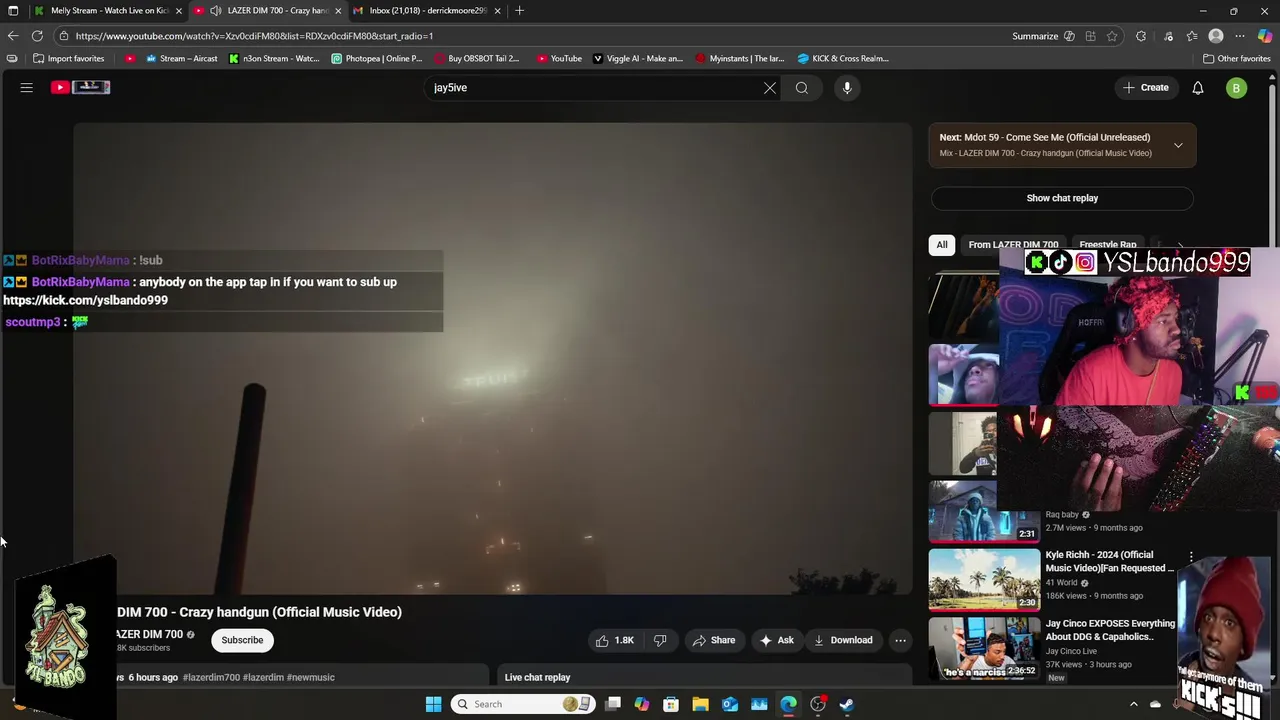Open the Stream – Aircast bookmark
Screen dimensions: 1280x720
tap(181, 58)
